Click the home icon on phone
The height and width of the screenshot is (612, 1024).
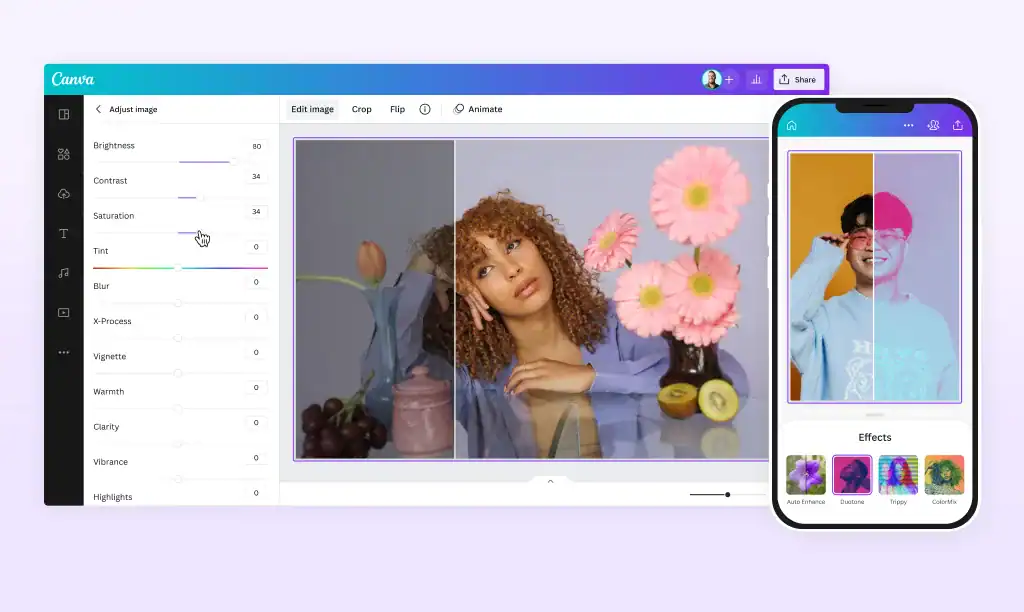click(x=792, y=125)
